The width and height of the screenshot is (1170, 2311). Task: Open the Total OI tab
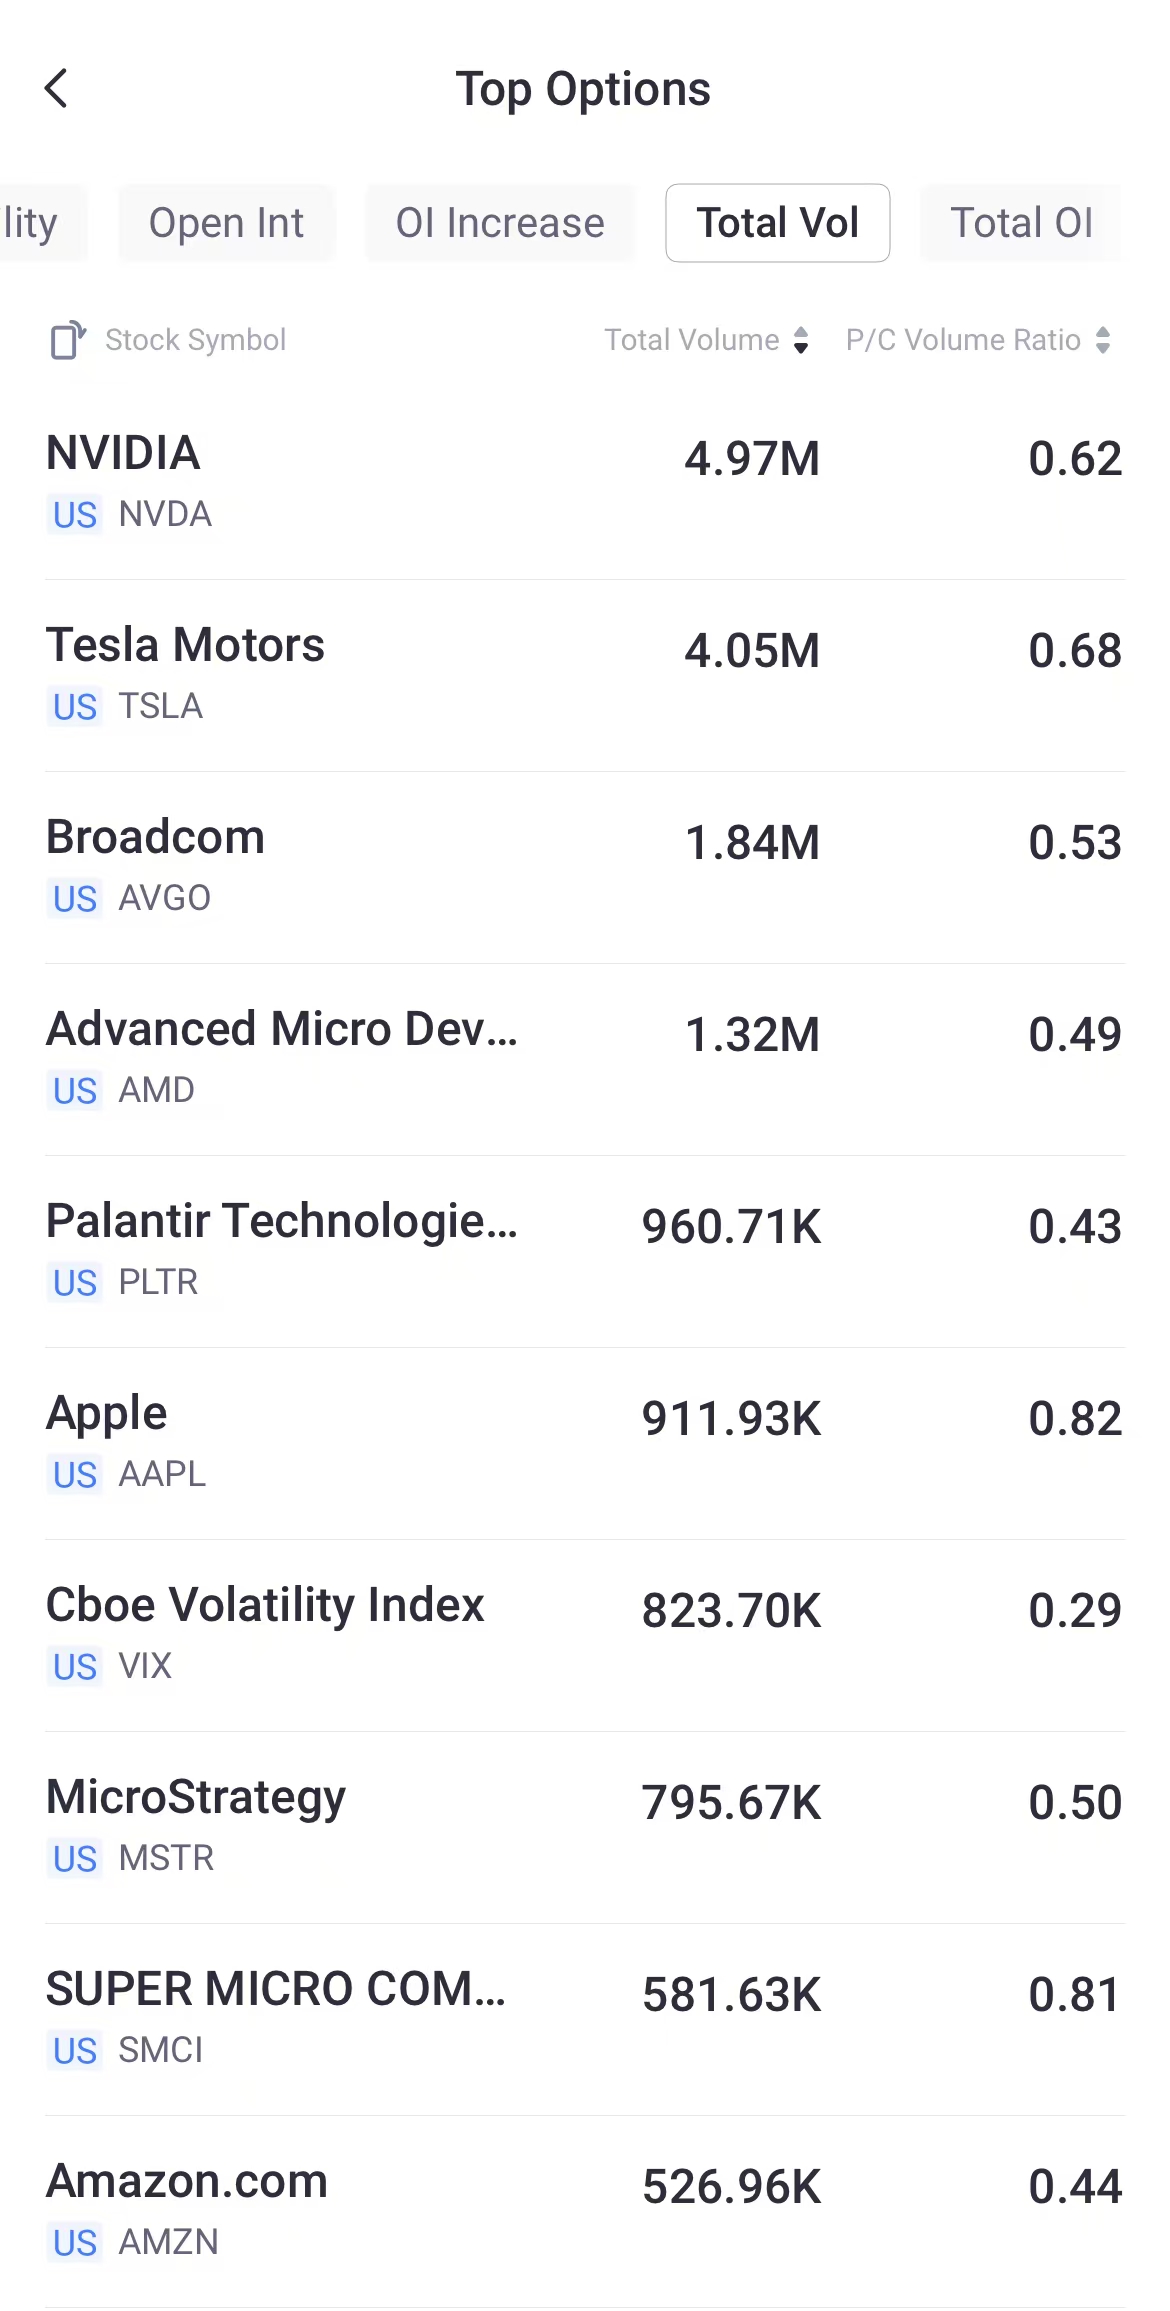coord(1021,223)
